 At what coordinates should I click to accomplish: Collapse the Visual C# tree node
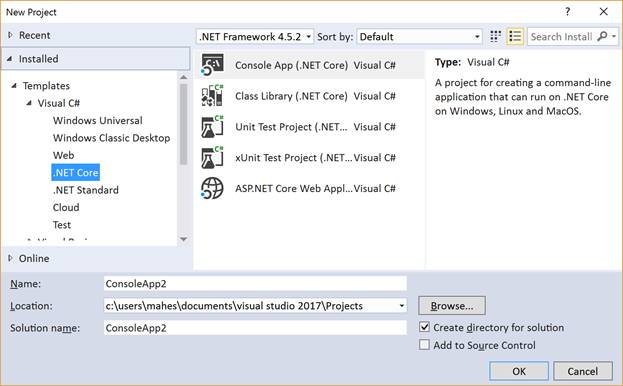pos(29,103)
